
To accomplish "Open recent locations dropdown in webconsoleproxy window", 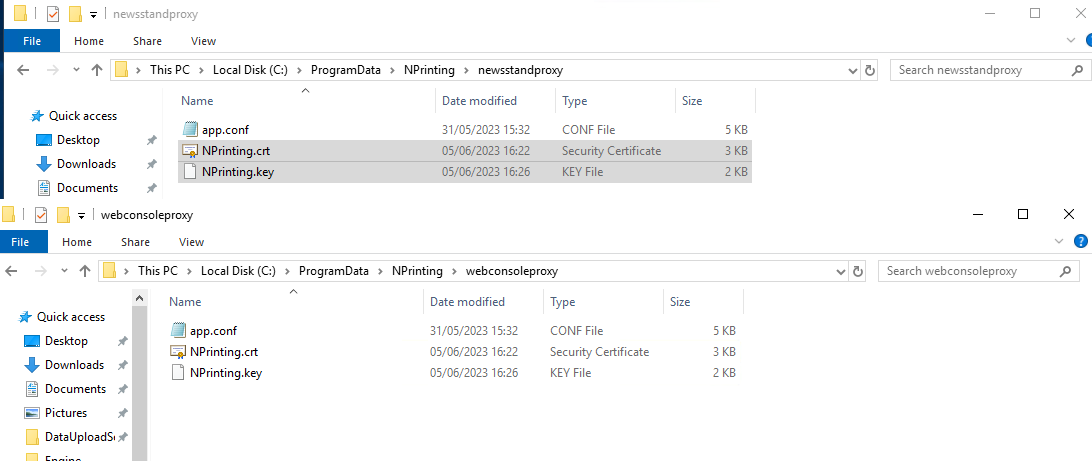I will pyautogui.click(x=65, y=272).
